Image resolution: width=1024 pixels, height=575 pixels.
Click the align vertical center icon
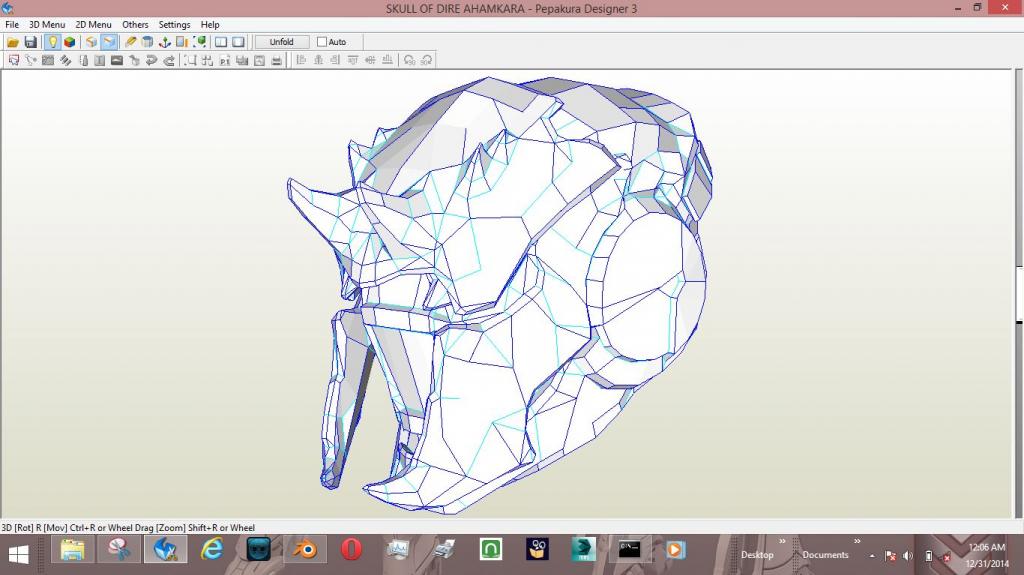(370, 60)
